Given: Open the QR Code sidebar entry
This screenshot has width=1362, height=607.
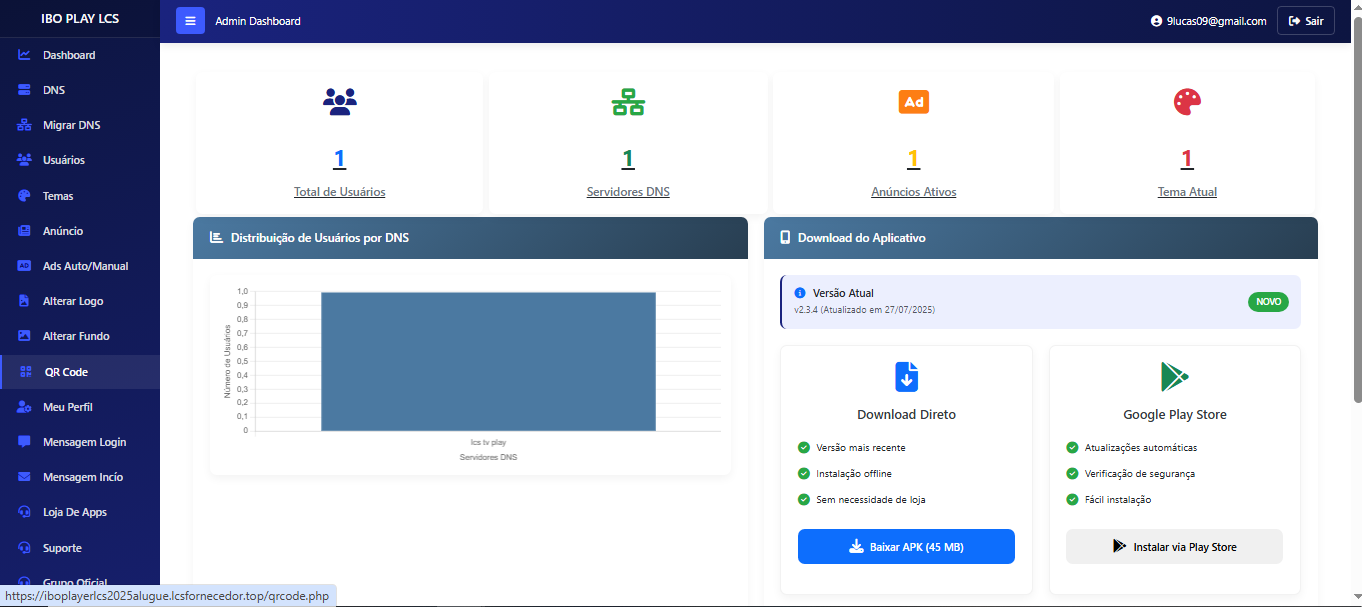Looking at the screenshot, I should 66,372.
